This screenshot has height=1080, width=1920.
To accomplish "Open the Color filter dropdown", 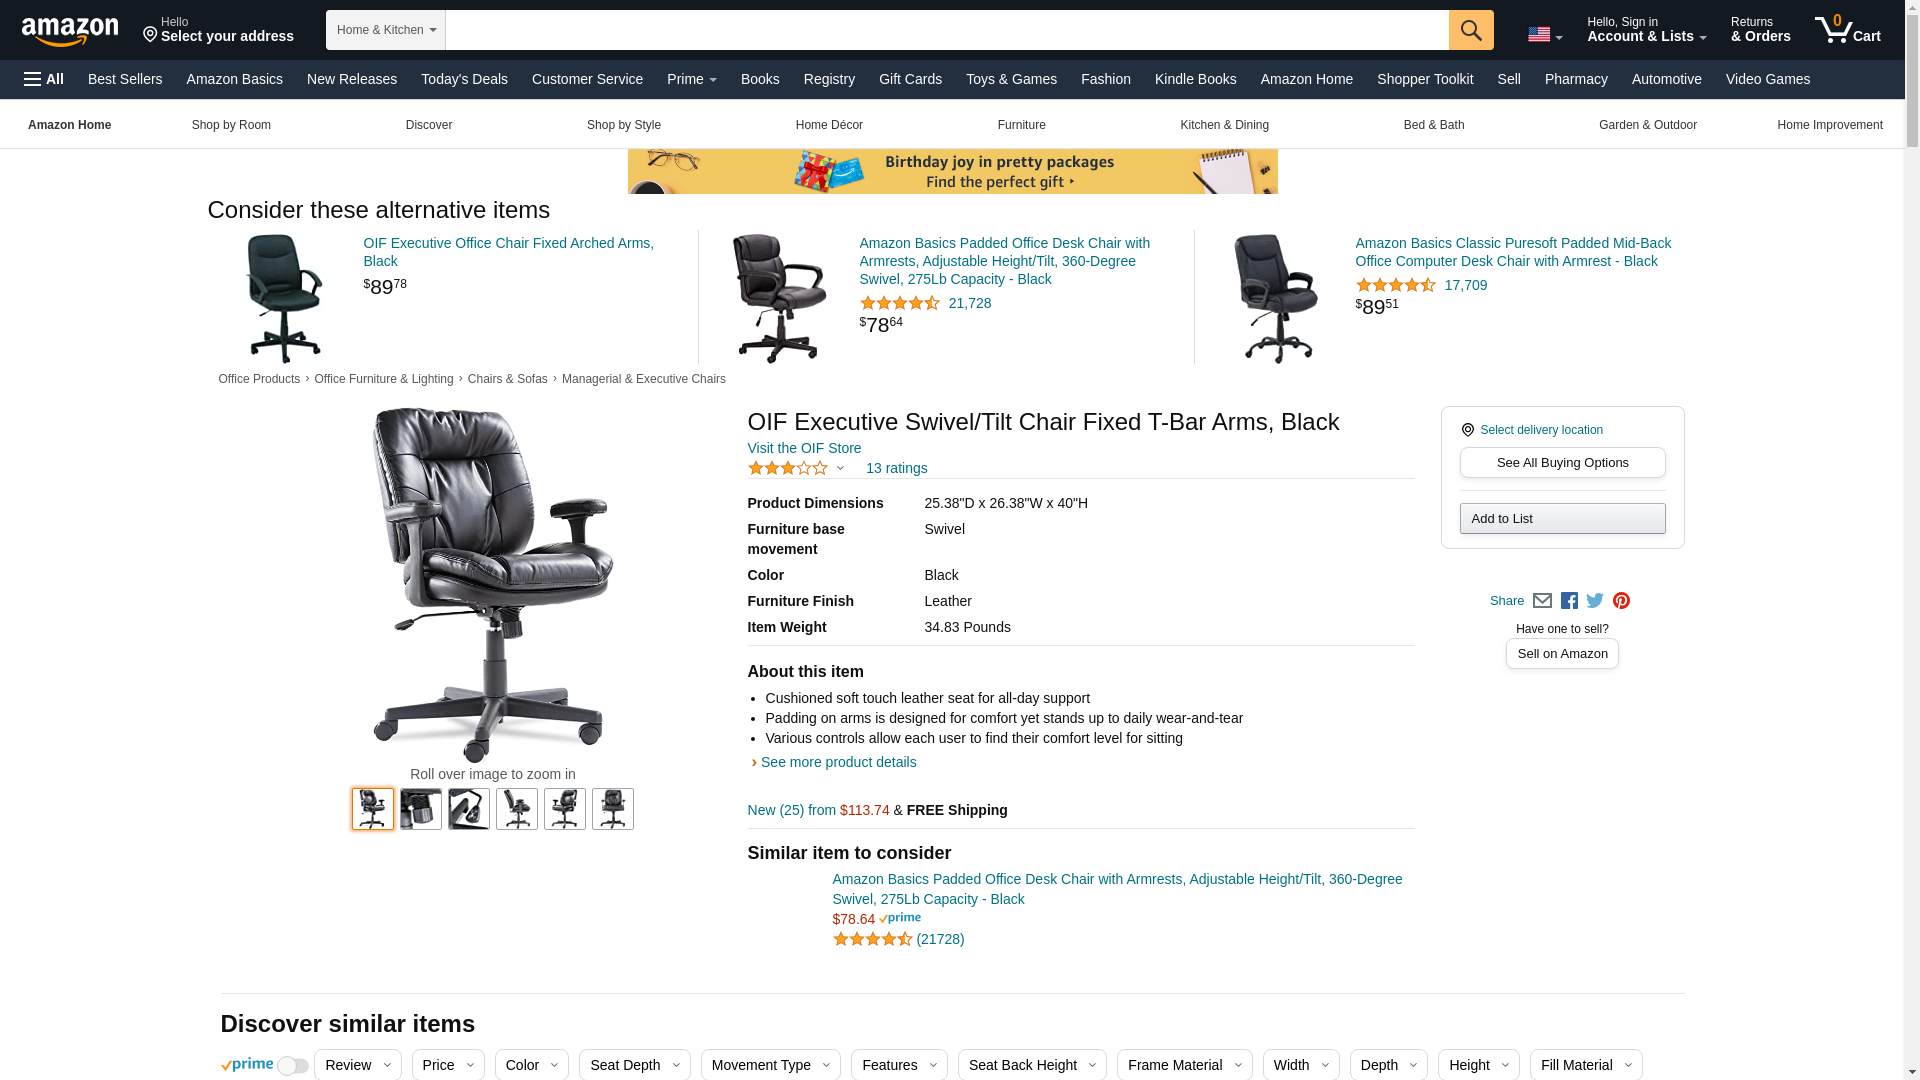I will 532,1065.
